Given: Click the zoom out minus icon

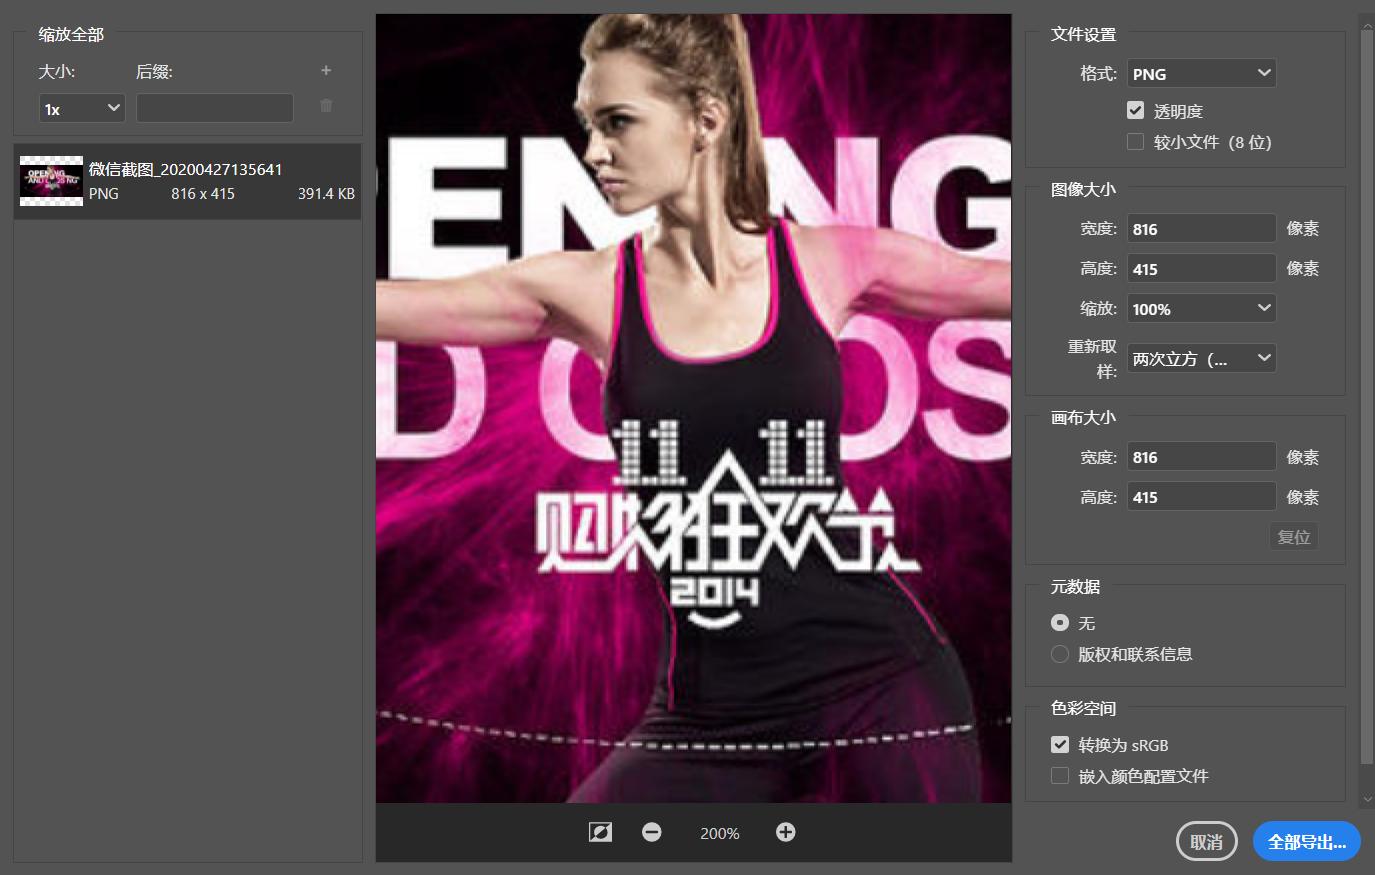Looking at the screenshot, I should coord(652,832).
